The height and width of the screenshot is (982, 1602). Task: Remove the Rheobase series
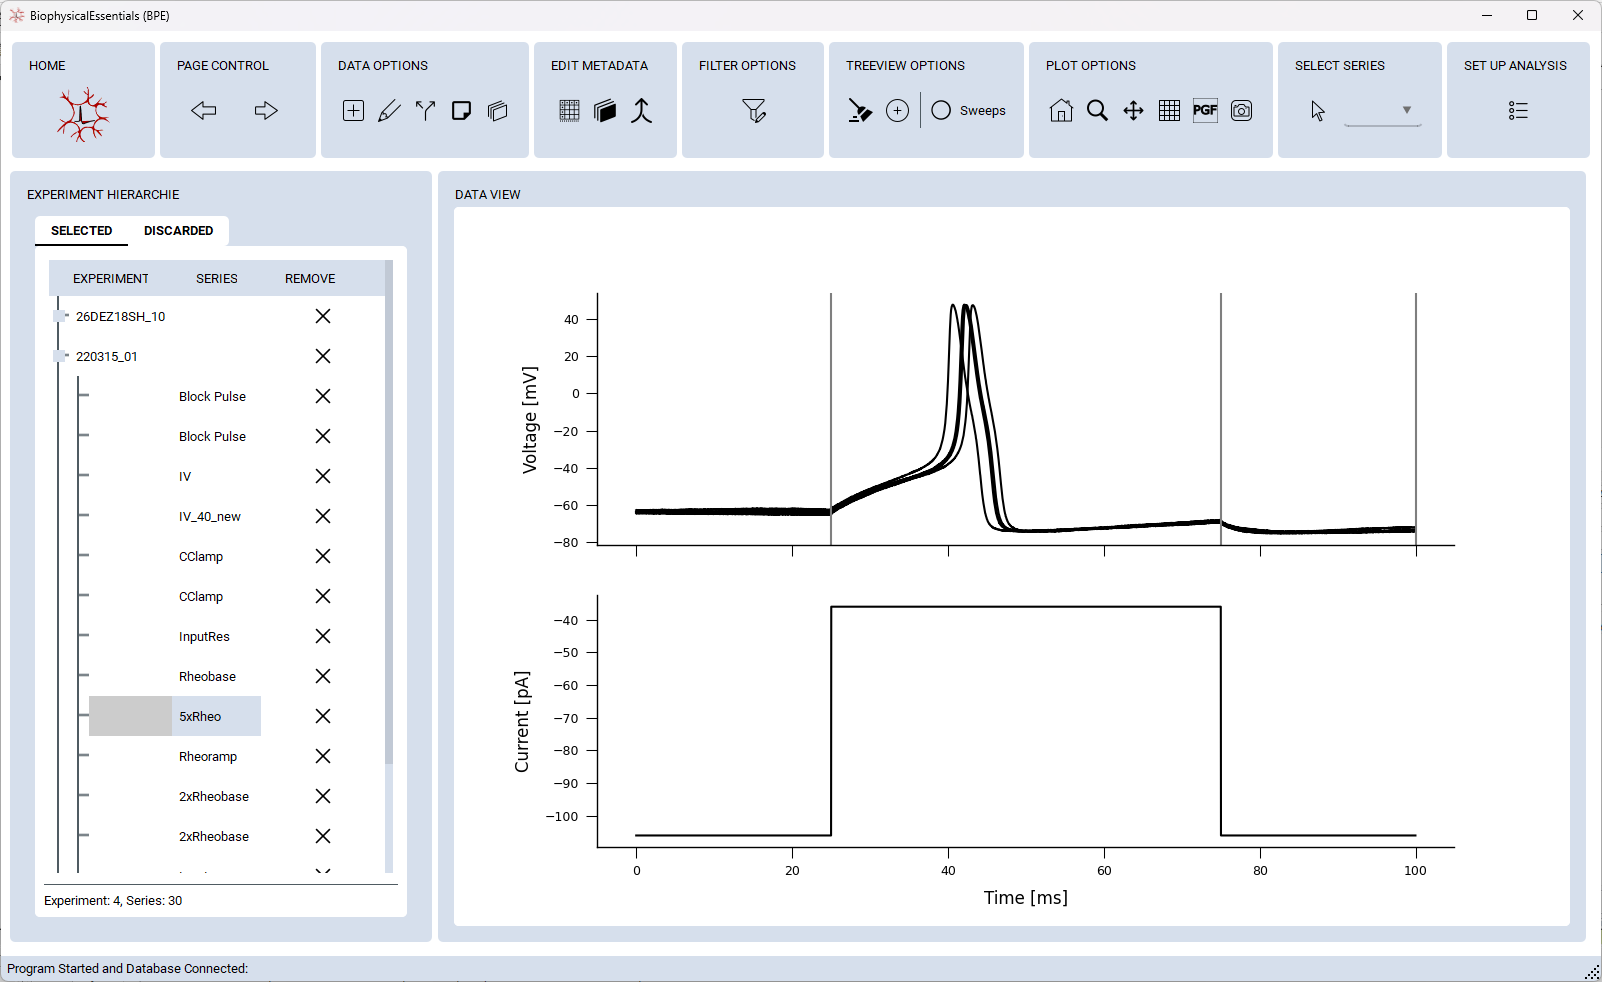click(x=323, y=676)
